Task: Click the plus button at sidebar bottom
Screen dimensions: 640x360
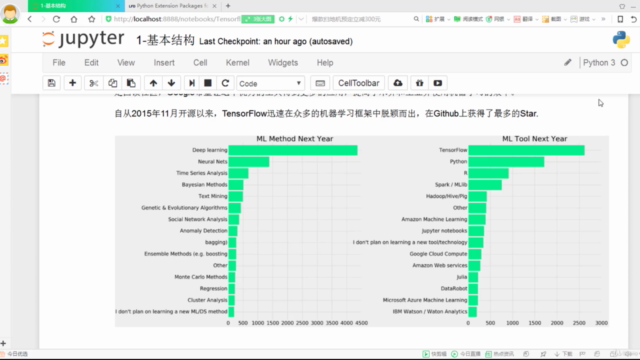Action: point(3,343)
